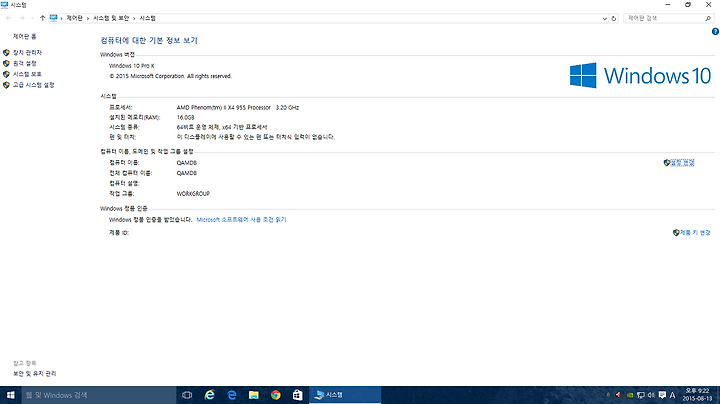
Task: Click the web and Windows search box
Action: 99,395
